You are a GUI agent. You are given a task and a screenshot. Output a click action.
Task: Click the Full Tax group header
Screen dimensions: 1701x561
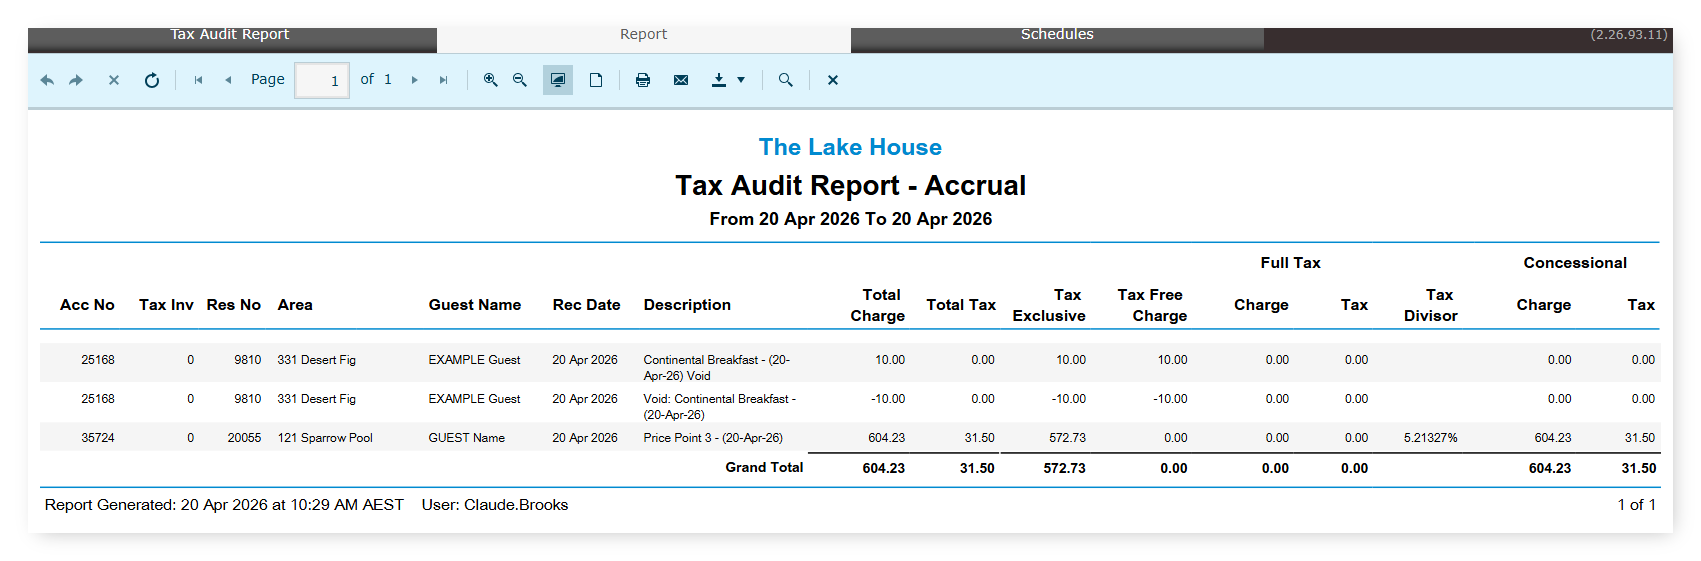coord(1290,263)
